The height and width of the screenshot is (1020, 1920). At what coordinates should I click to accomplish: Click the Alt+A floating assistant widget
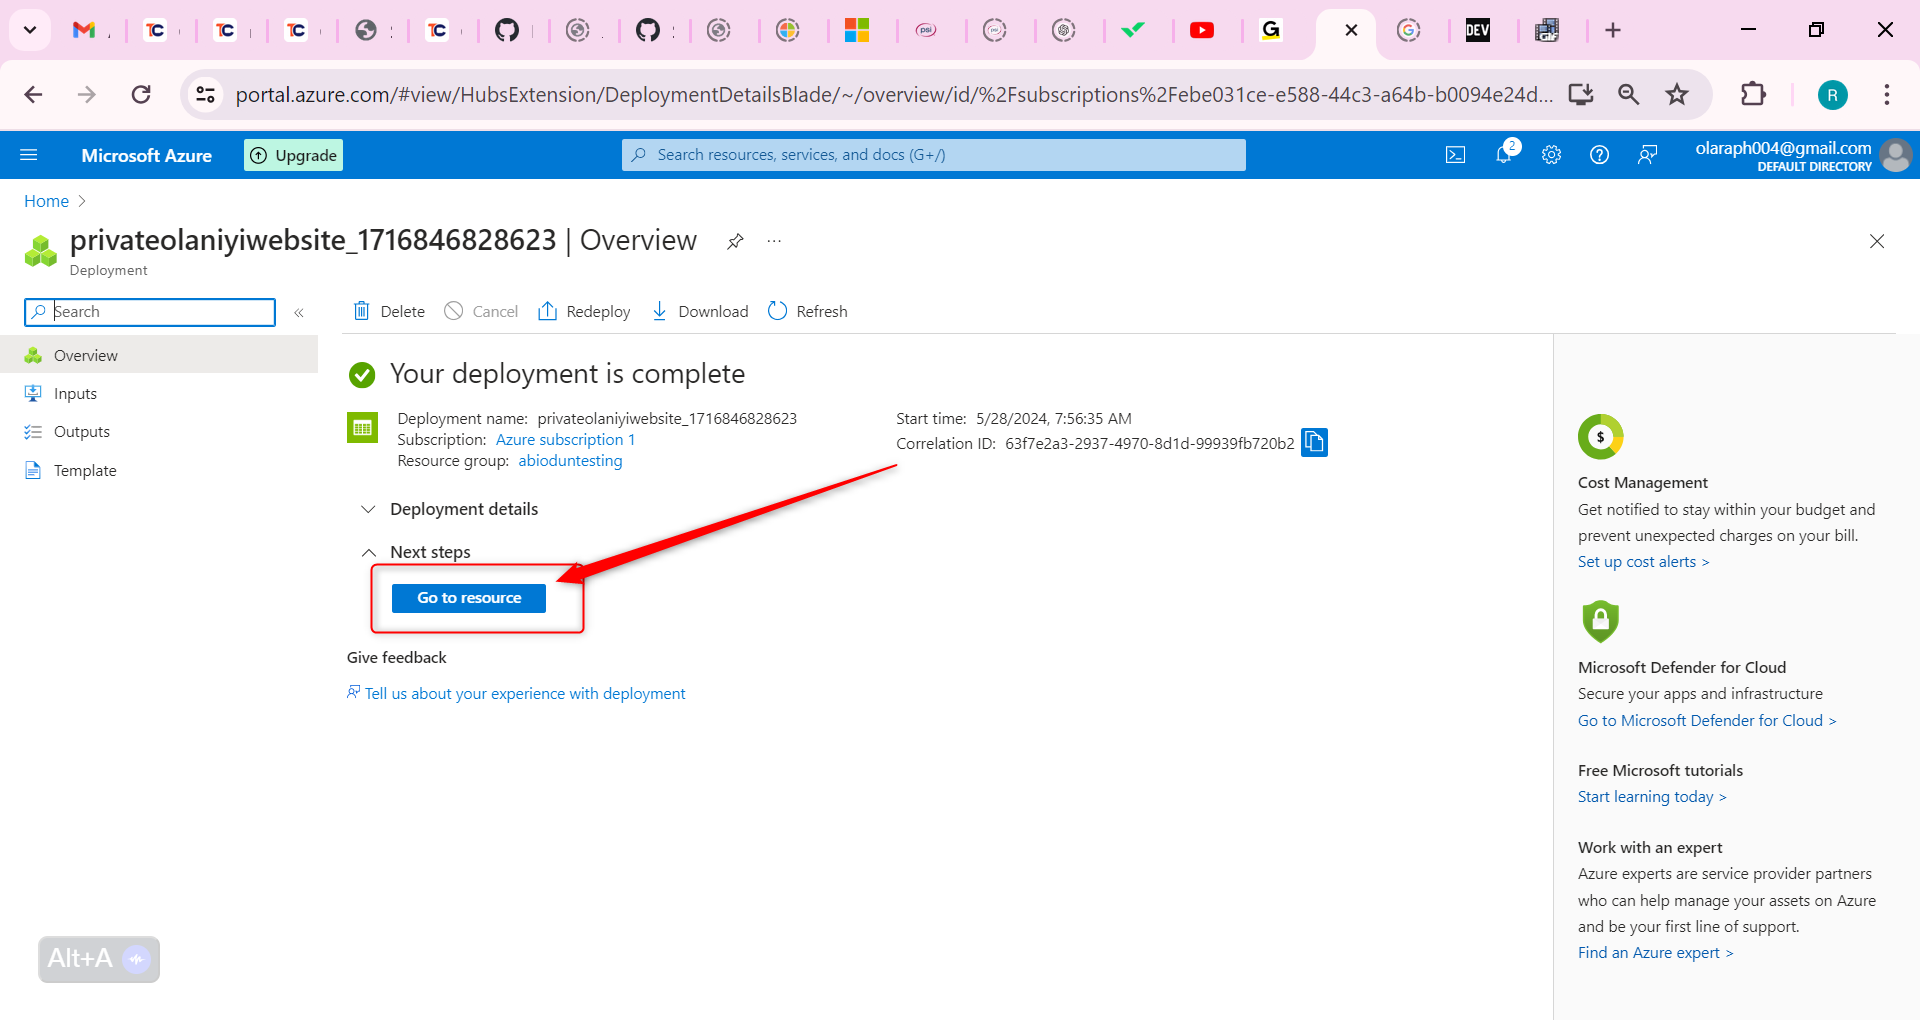pos(99,959)
